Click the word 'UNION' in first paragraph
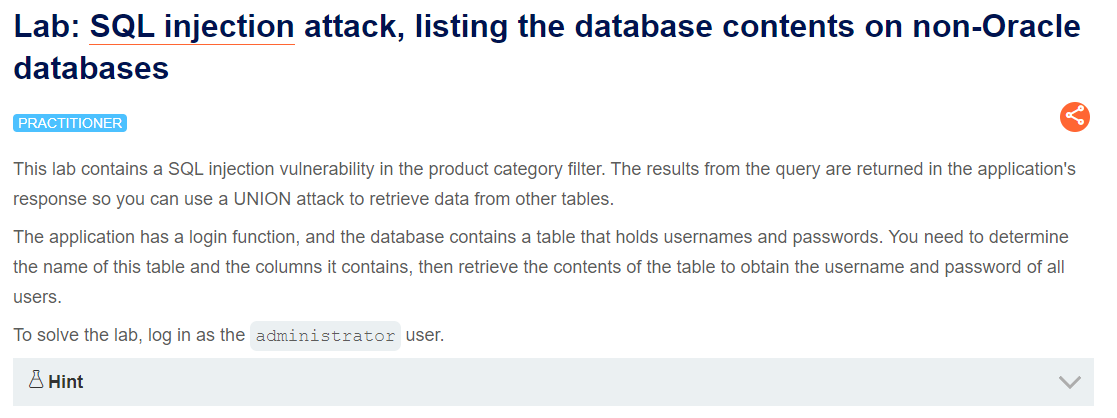Screen dimensions: 1117x418 point(263,199)
